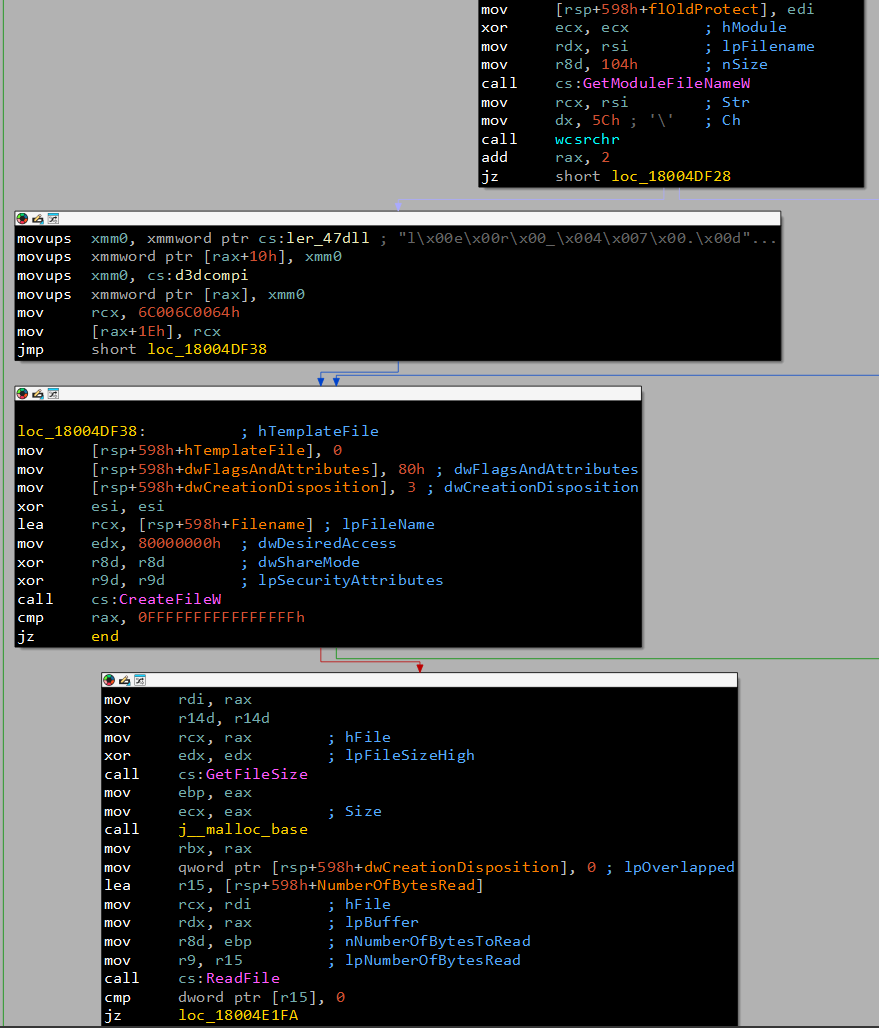Select the 104h immediate value
This screenshot has height=1028, width=879.
click(619, 64)
